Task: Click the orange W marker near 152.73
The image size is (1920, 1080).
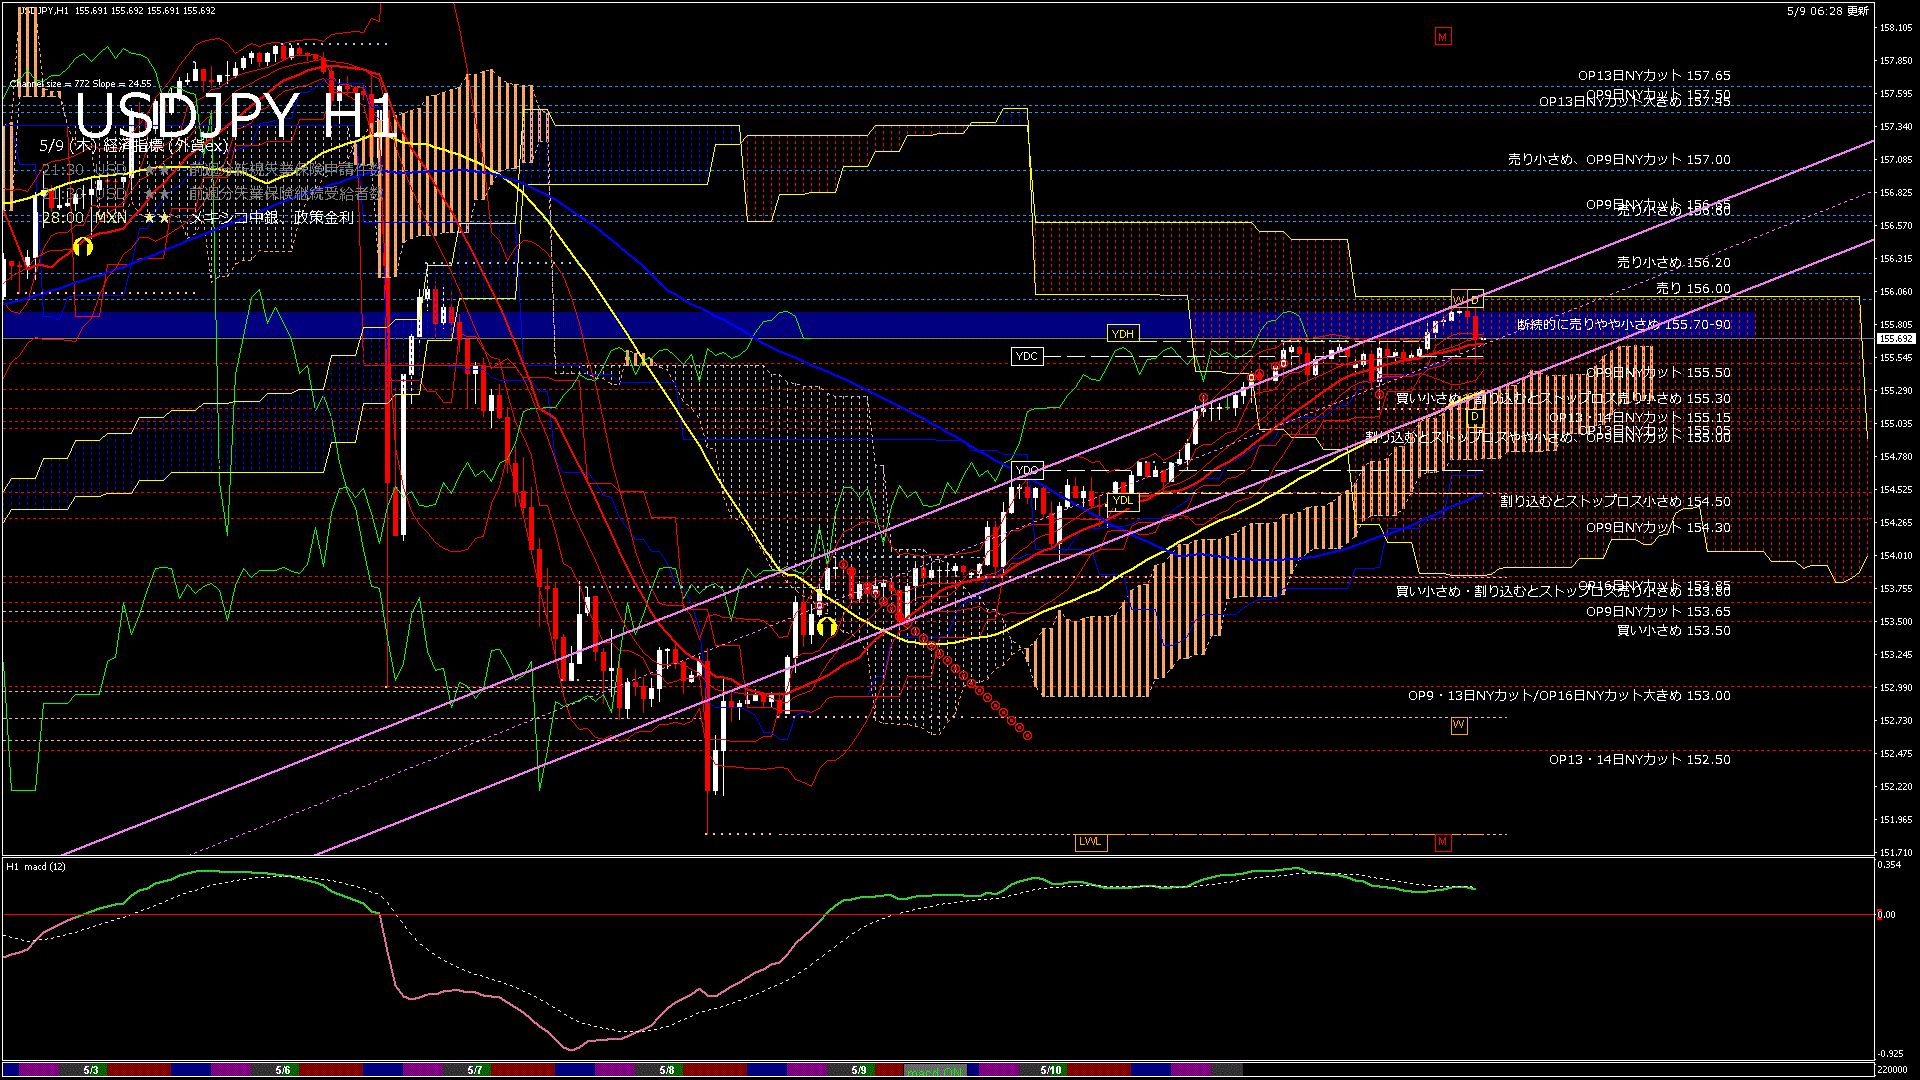Action: (1459, 725)
